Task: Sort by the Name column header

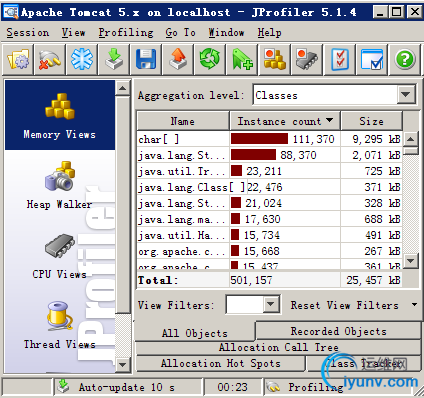Action: click(183, 121)
